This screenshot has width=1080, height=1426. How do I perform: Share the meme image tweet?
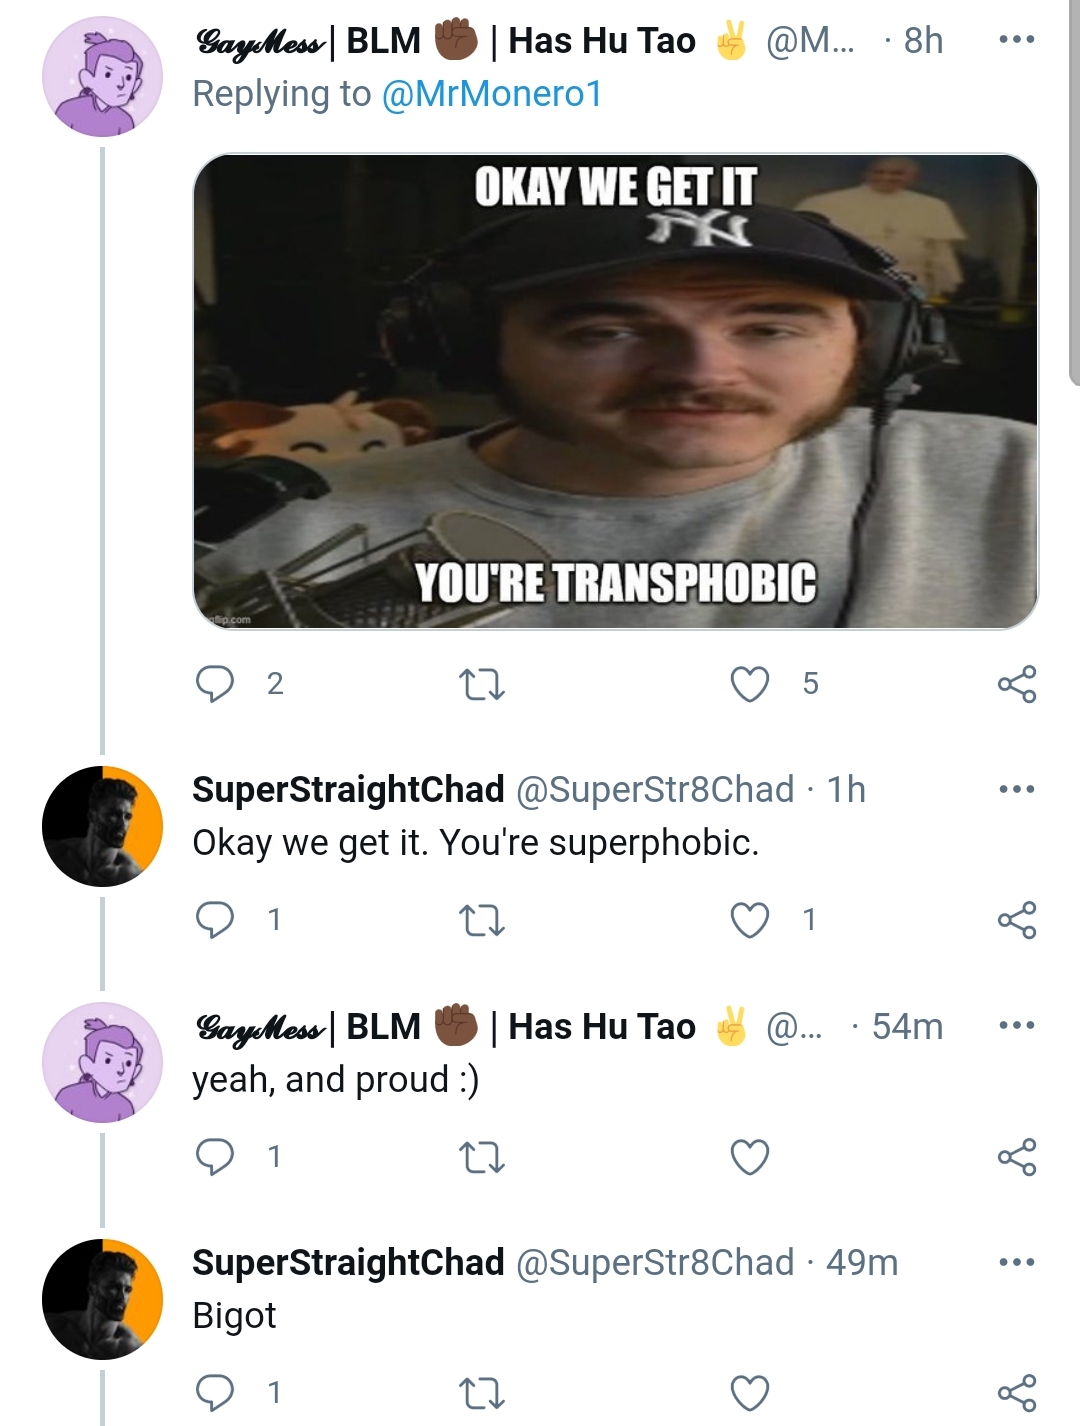click(x=1017, y=684)
